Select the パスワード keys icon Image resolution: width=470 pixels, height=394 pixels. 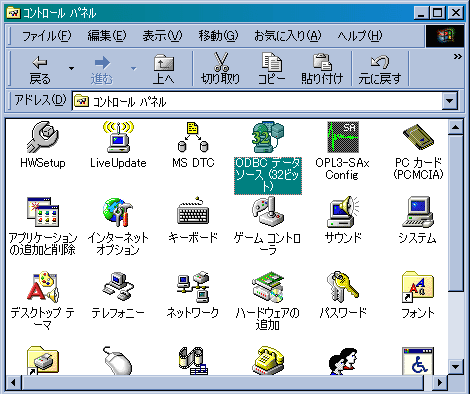click(x=343, y=287)
